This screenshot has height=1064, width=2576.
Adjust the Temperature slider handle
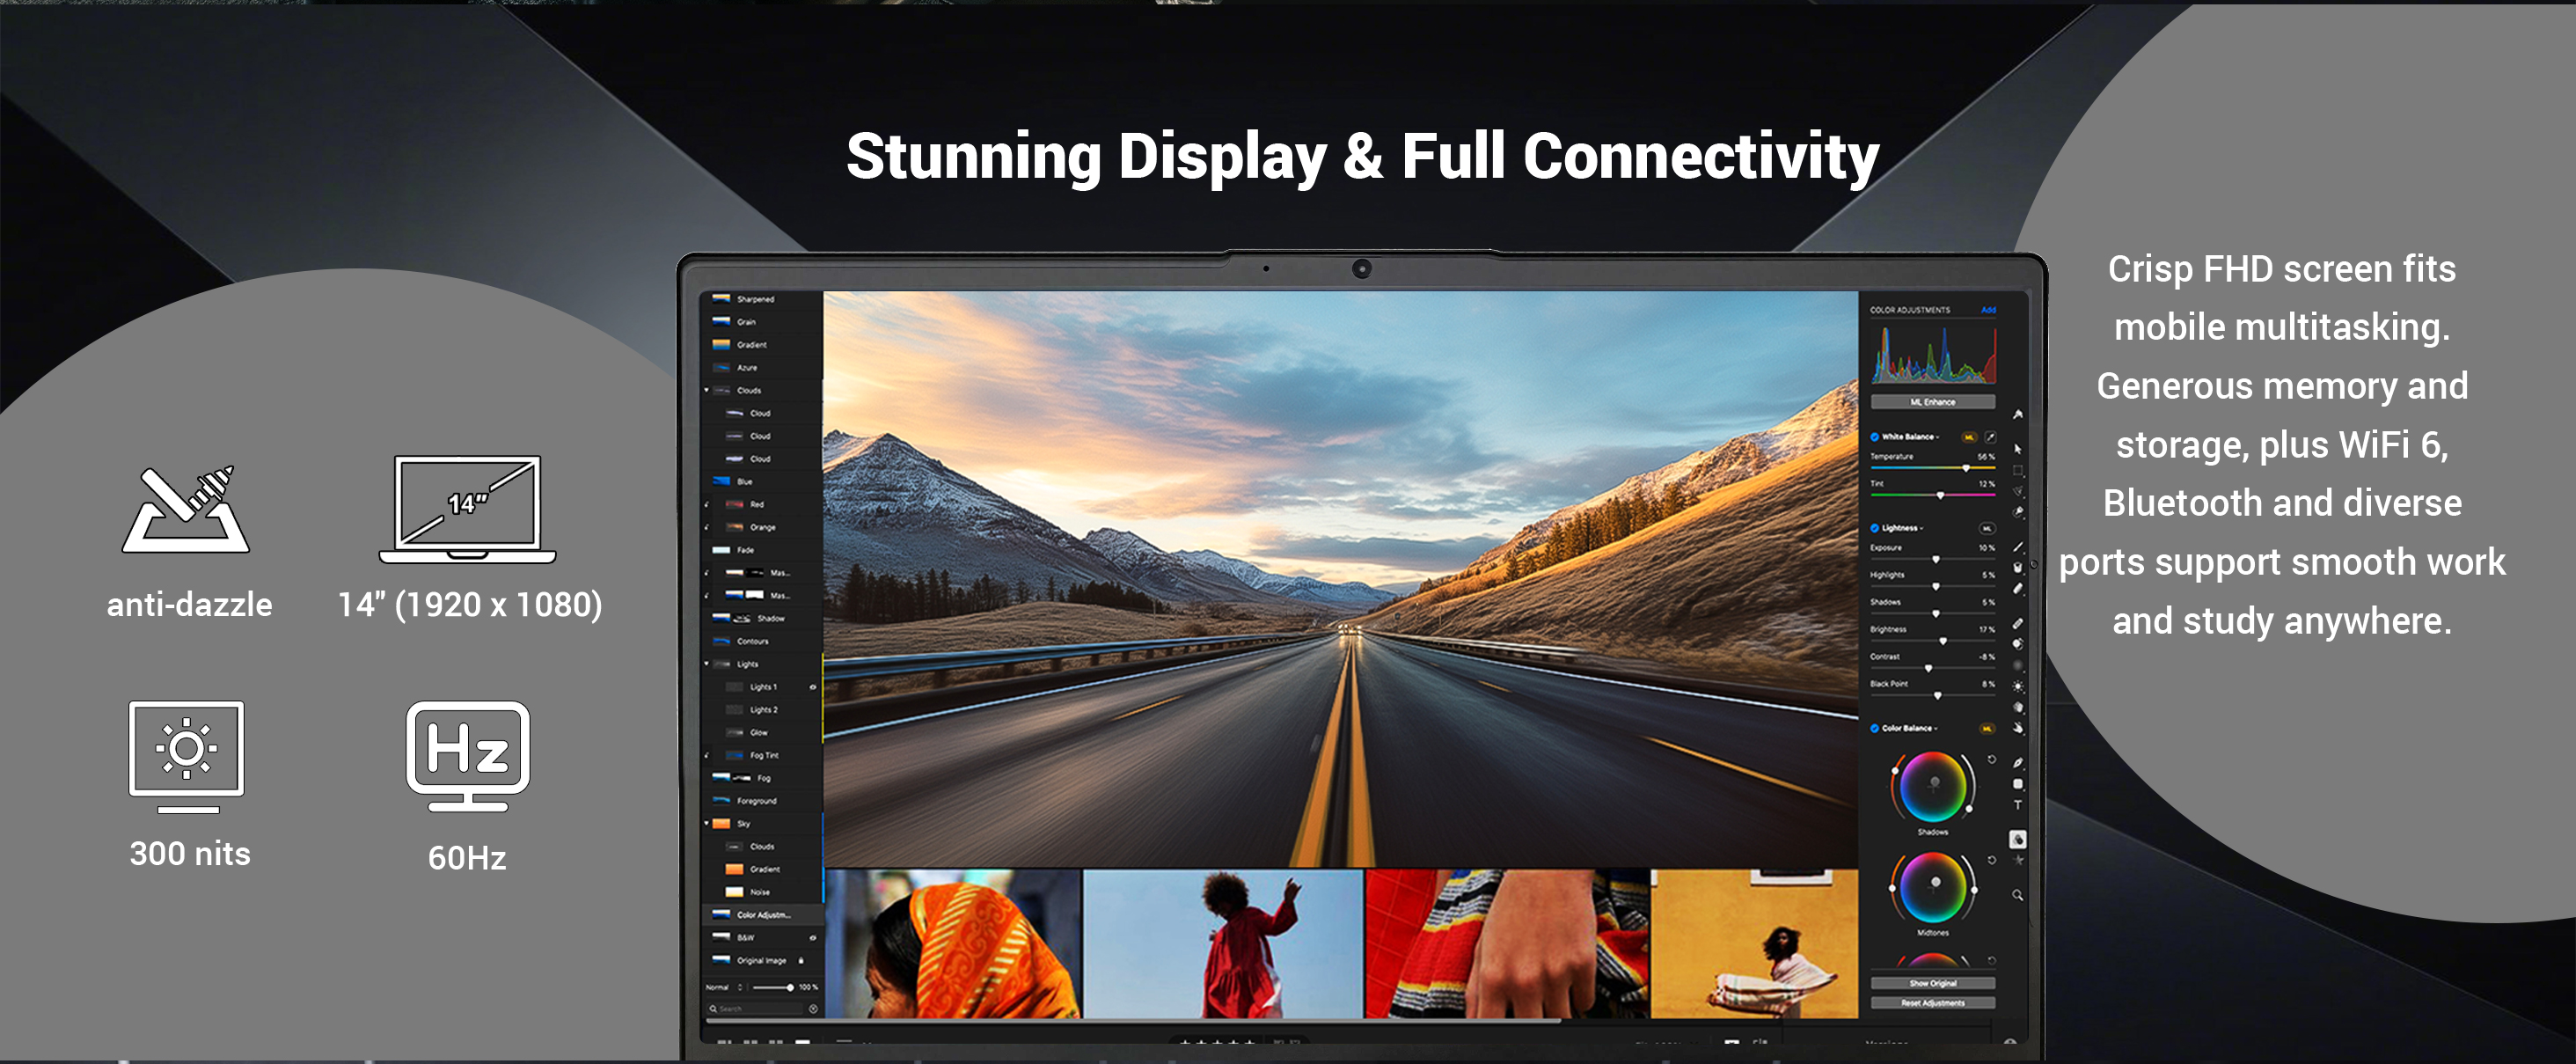(1965, 468)
